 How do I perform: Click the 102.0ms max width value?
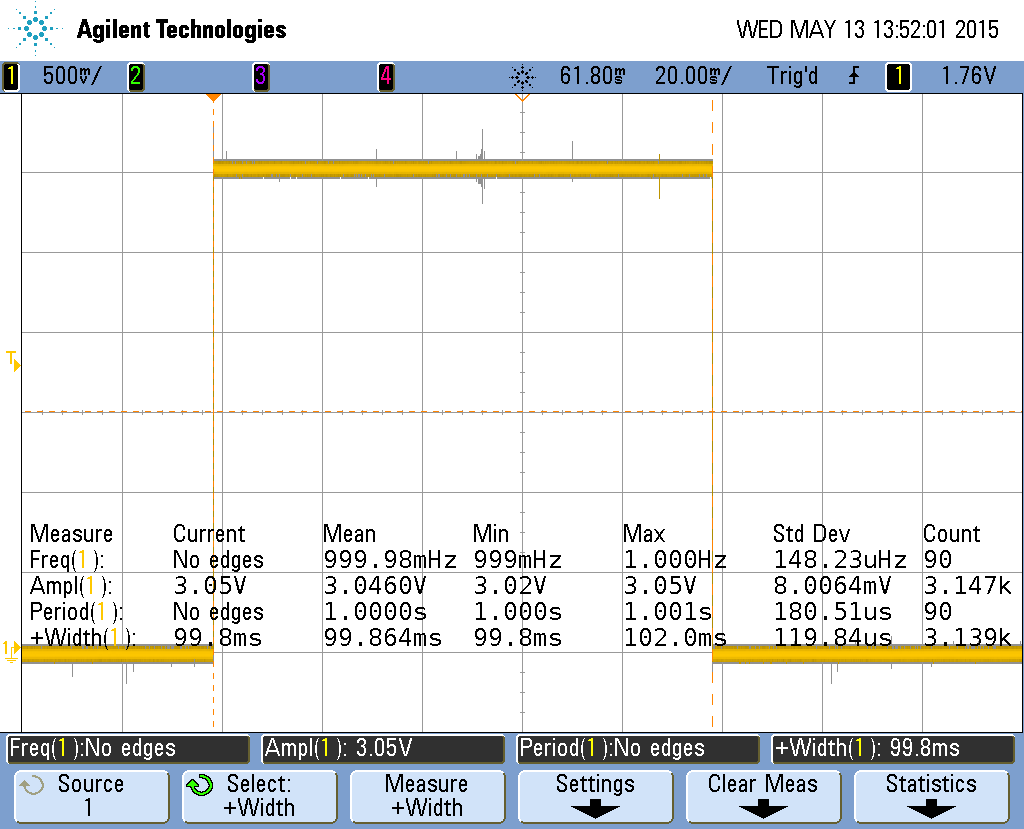click(x=675, y=638)
